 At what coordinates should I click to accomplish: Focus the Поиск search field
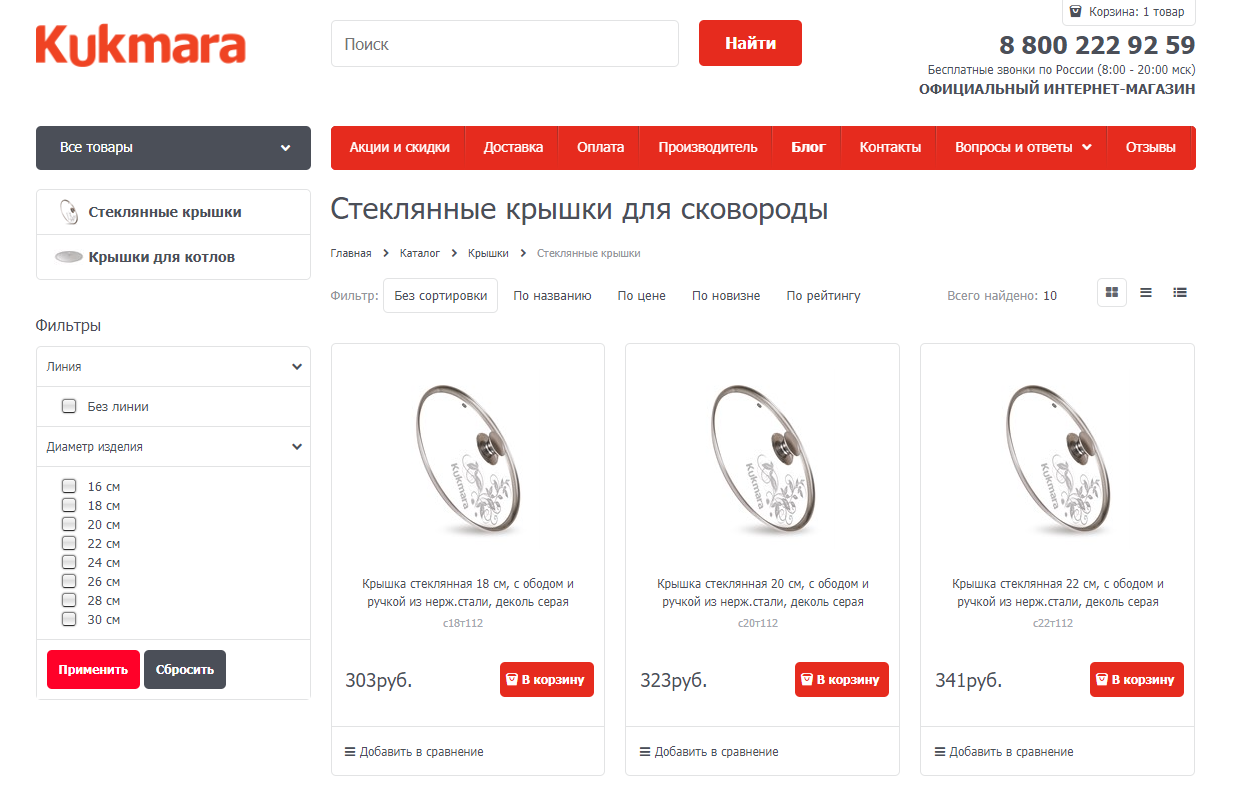505,44
